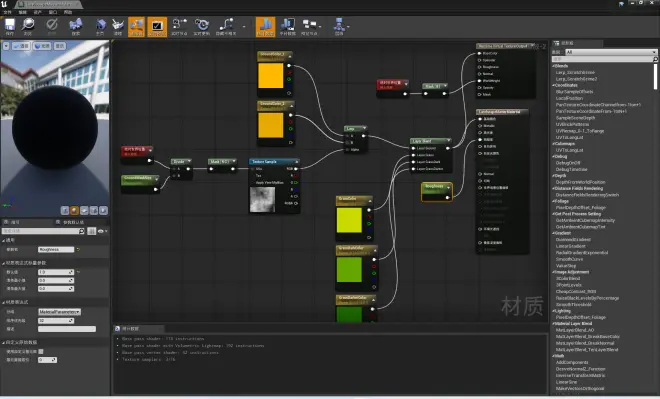Click the Palette panel scrollbar
This screenshot has height=399, width=660.
pyautogui.click(x=655, y=77)
